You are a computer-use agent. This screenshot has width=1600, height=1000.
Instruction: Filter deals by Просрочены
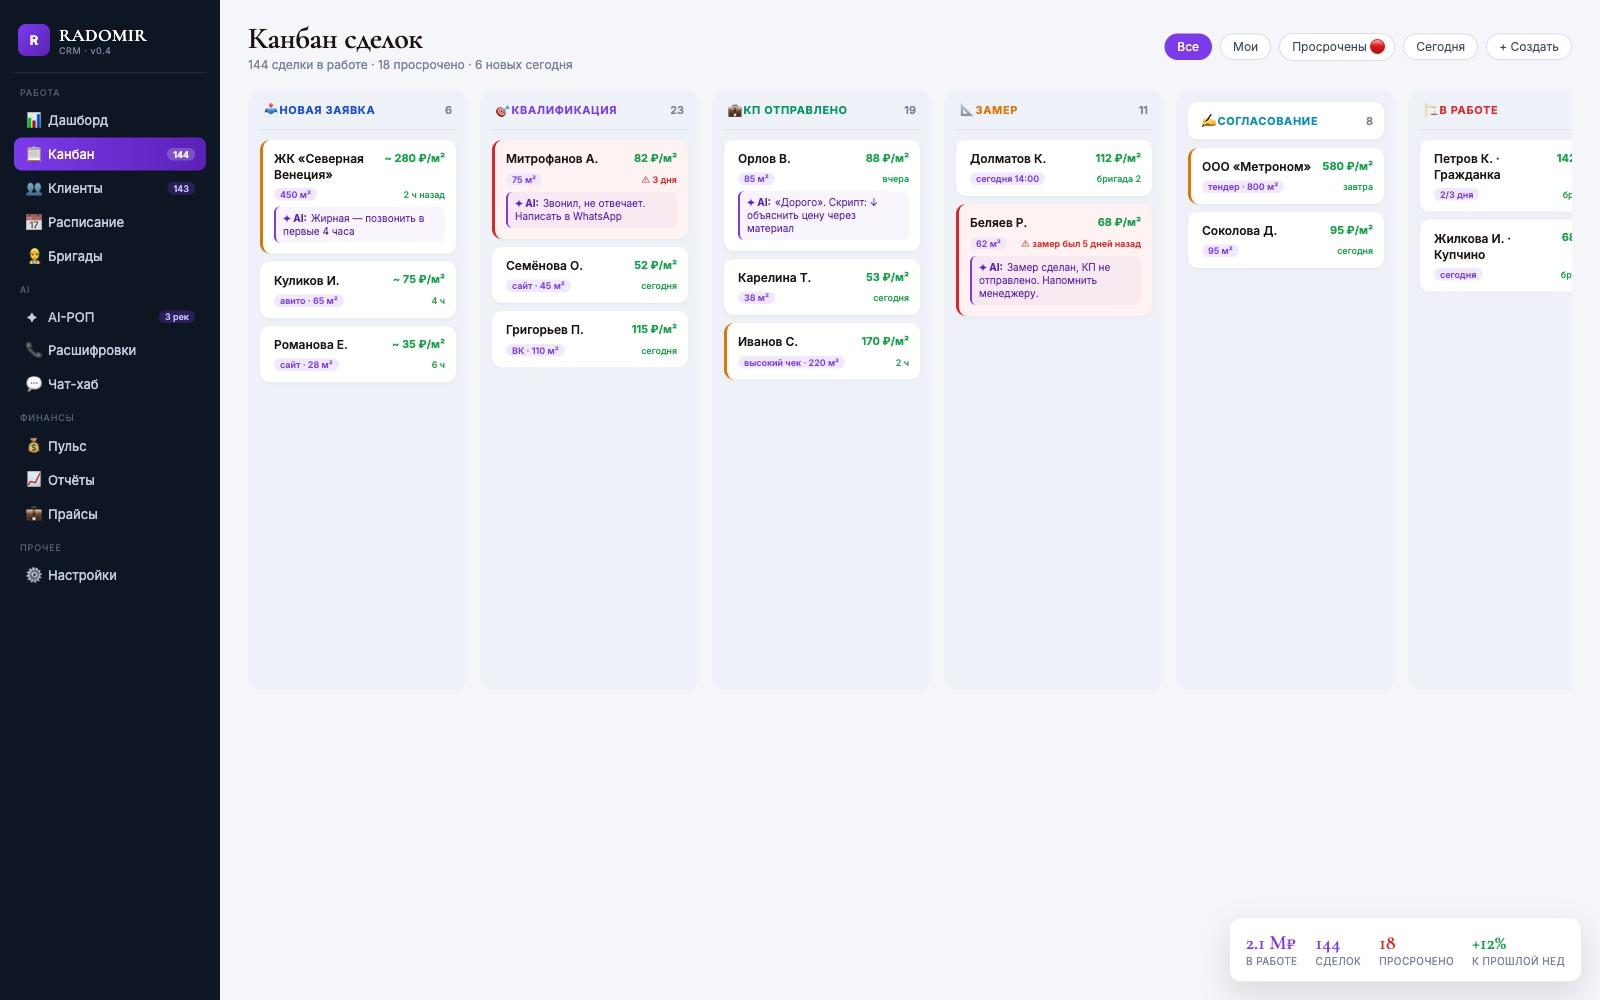tap(1337, 46)
